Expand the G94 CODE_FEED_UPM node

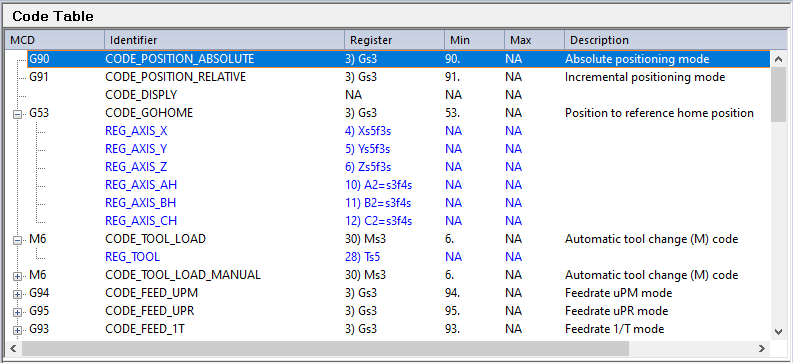coord(18,294)
